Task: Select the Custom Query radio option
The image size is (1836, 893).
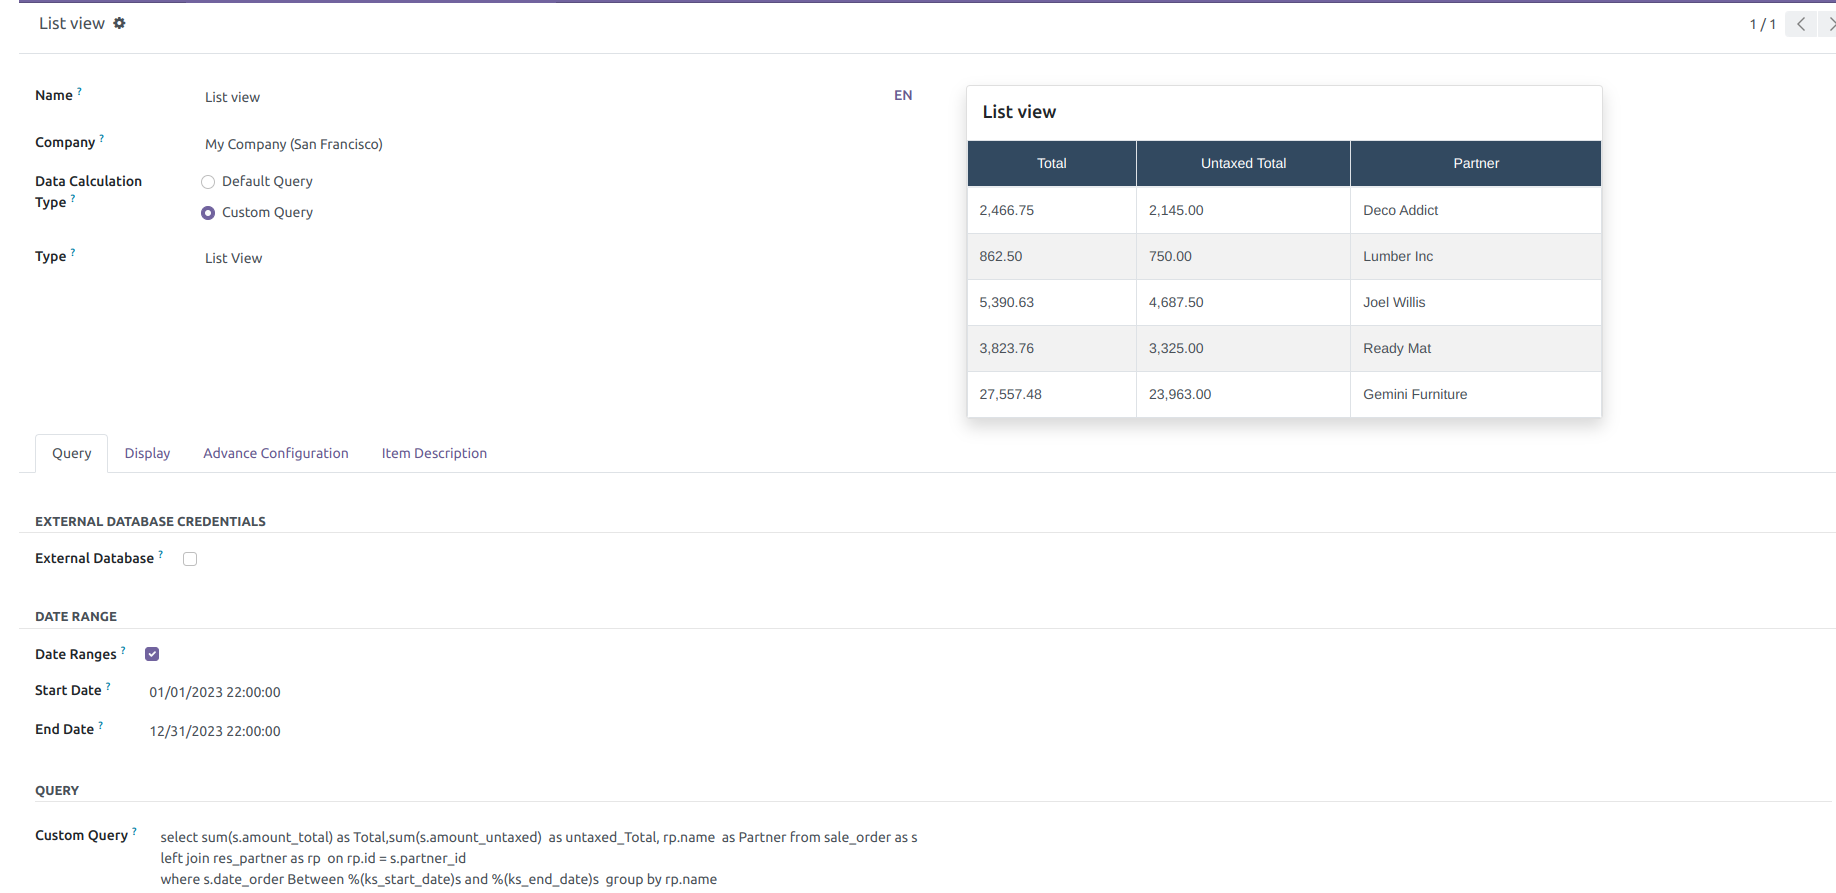Action: (x=208, y=213)
